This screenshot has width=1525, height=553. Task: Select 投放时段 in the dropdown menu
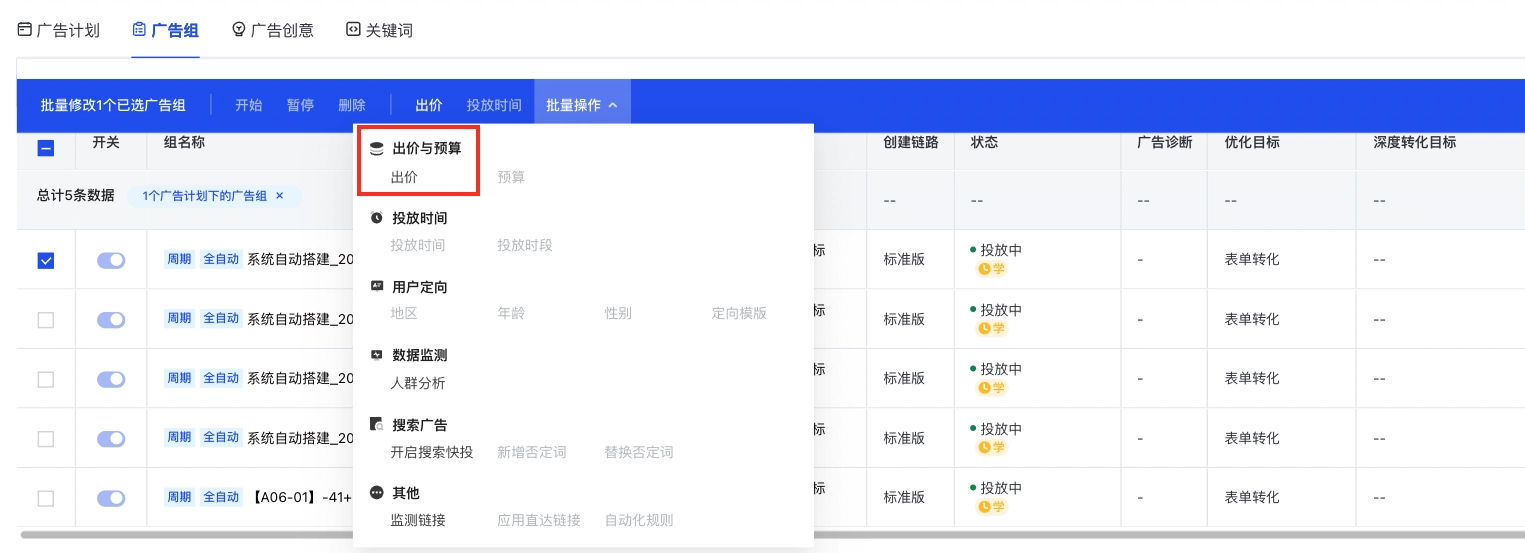(525, 245)
